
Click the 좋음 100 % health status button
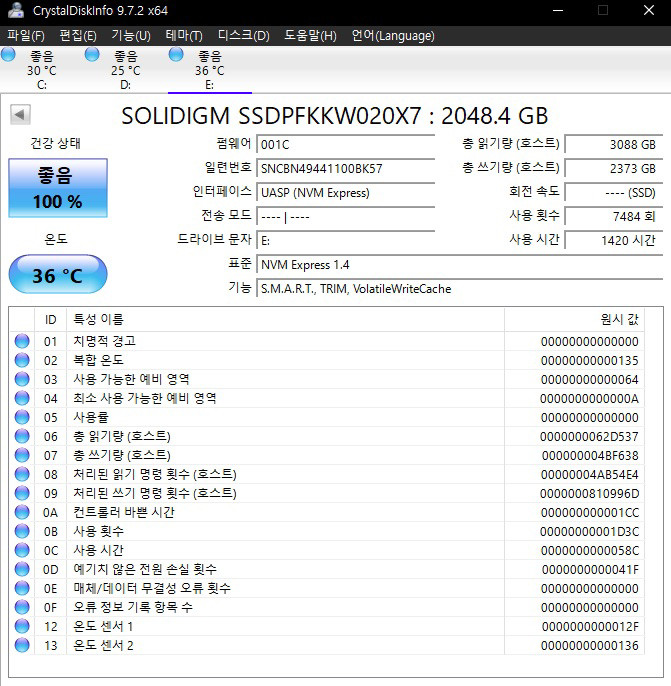(58, 188)
